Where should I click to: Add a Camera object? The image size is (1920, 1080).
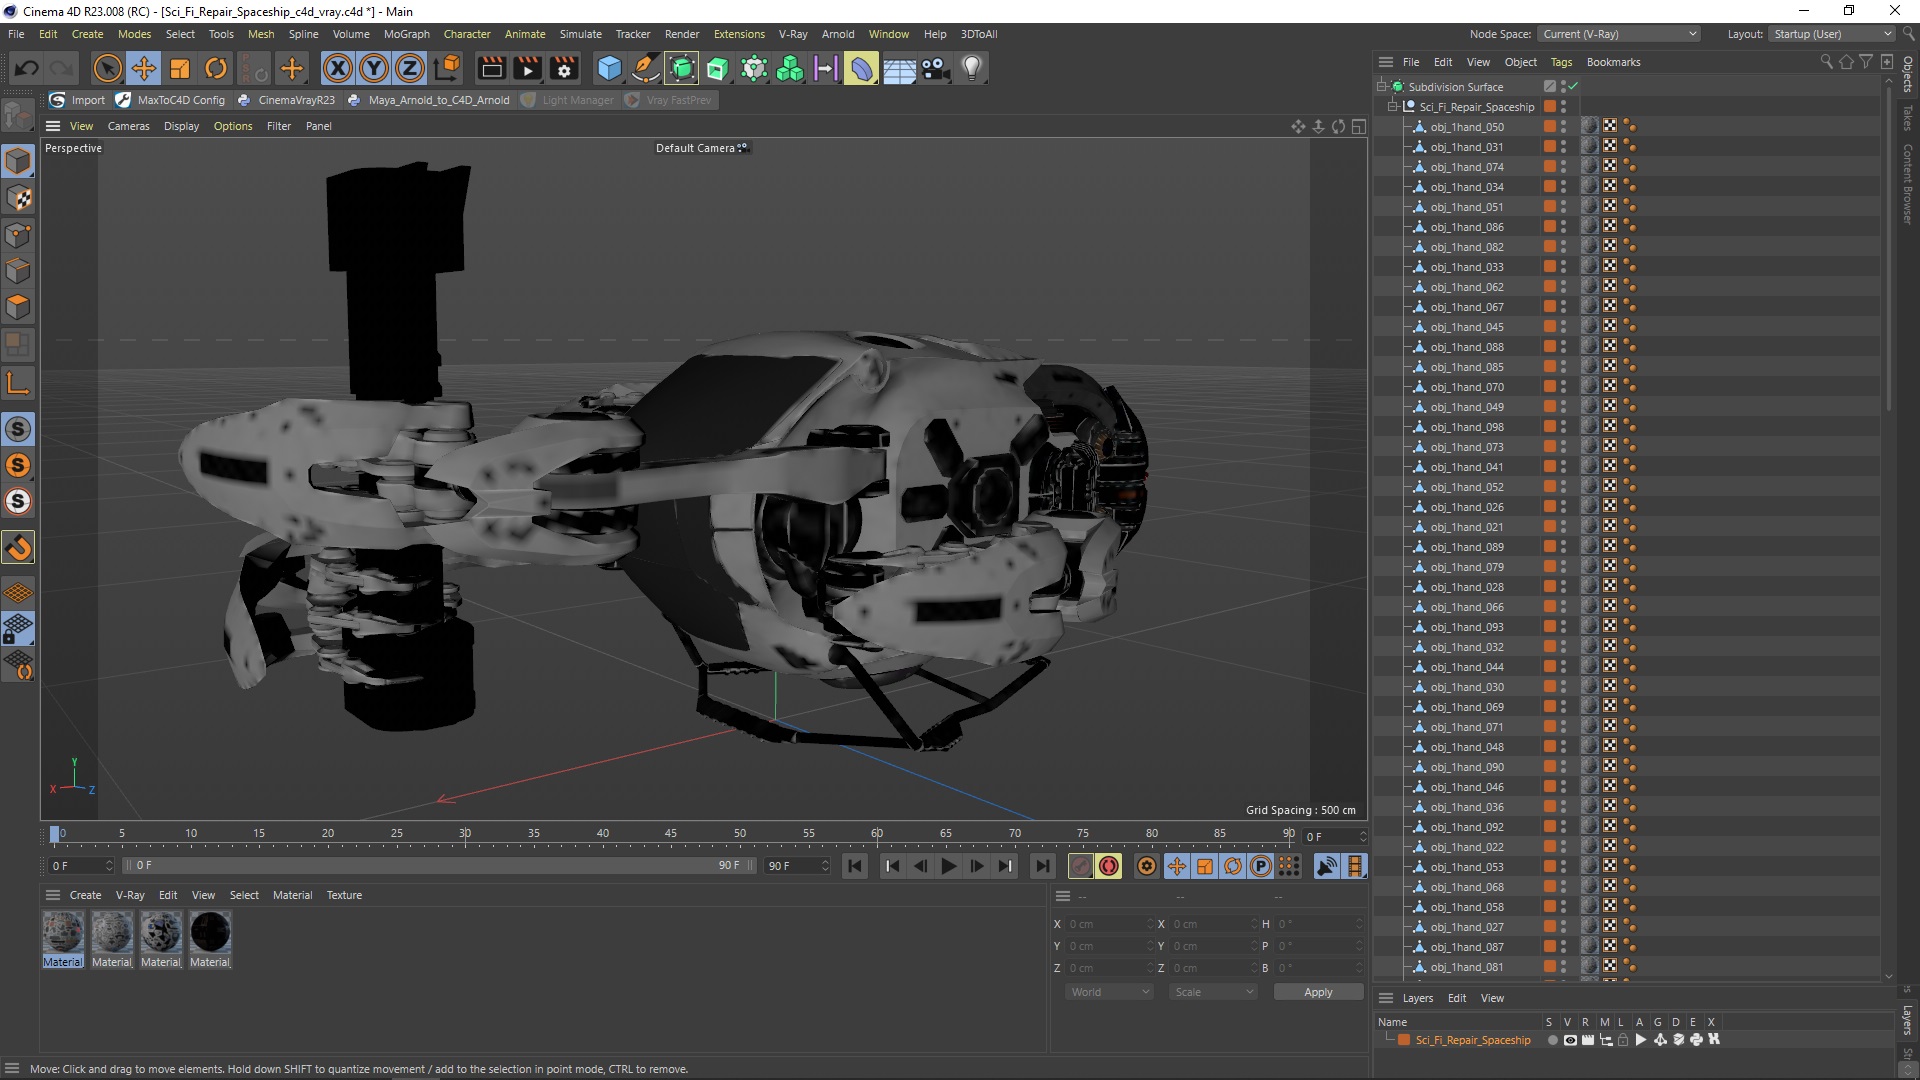(935, 68)
